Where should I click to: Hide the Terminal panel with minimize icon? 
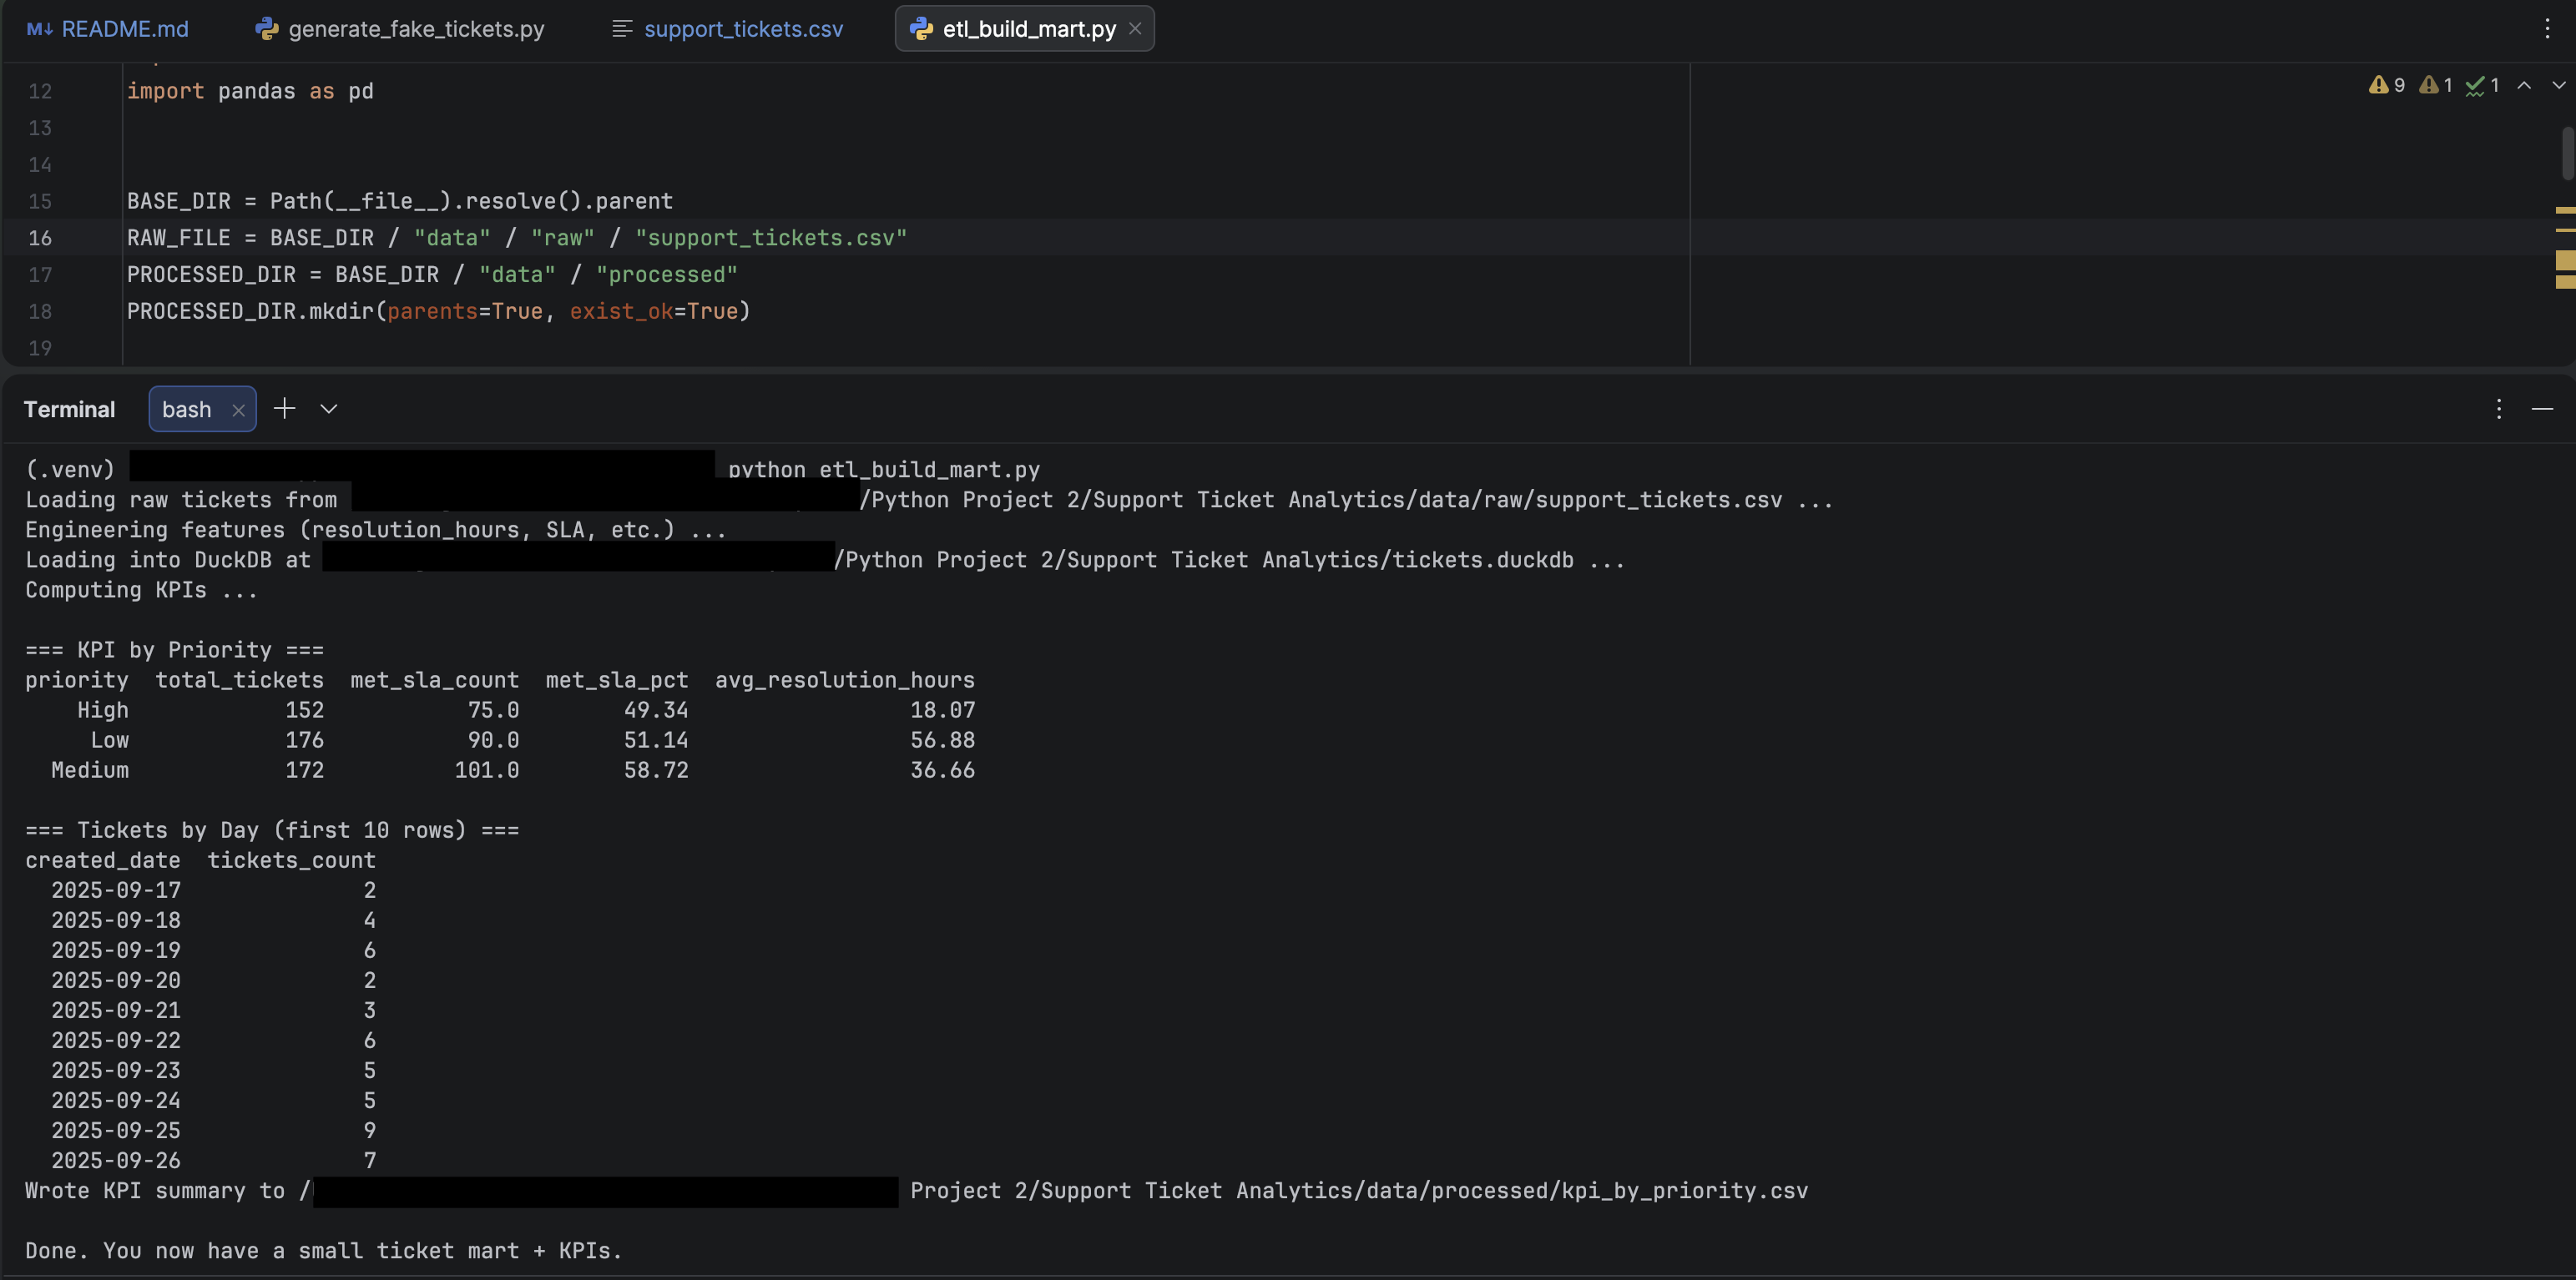2543,409
